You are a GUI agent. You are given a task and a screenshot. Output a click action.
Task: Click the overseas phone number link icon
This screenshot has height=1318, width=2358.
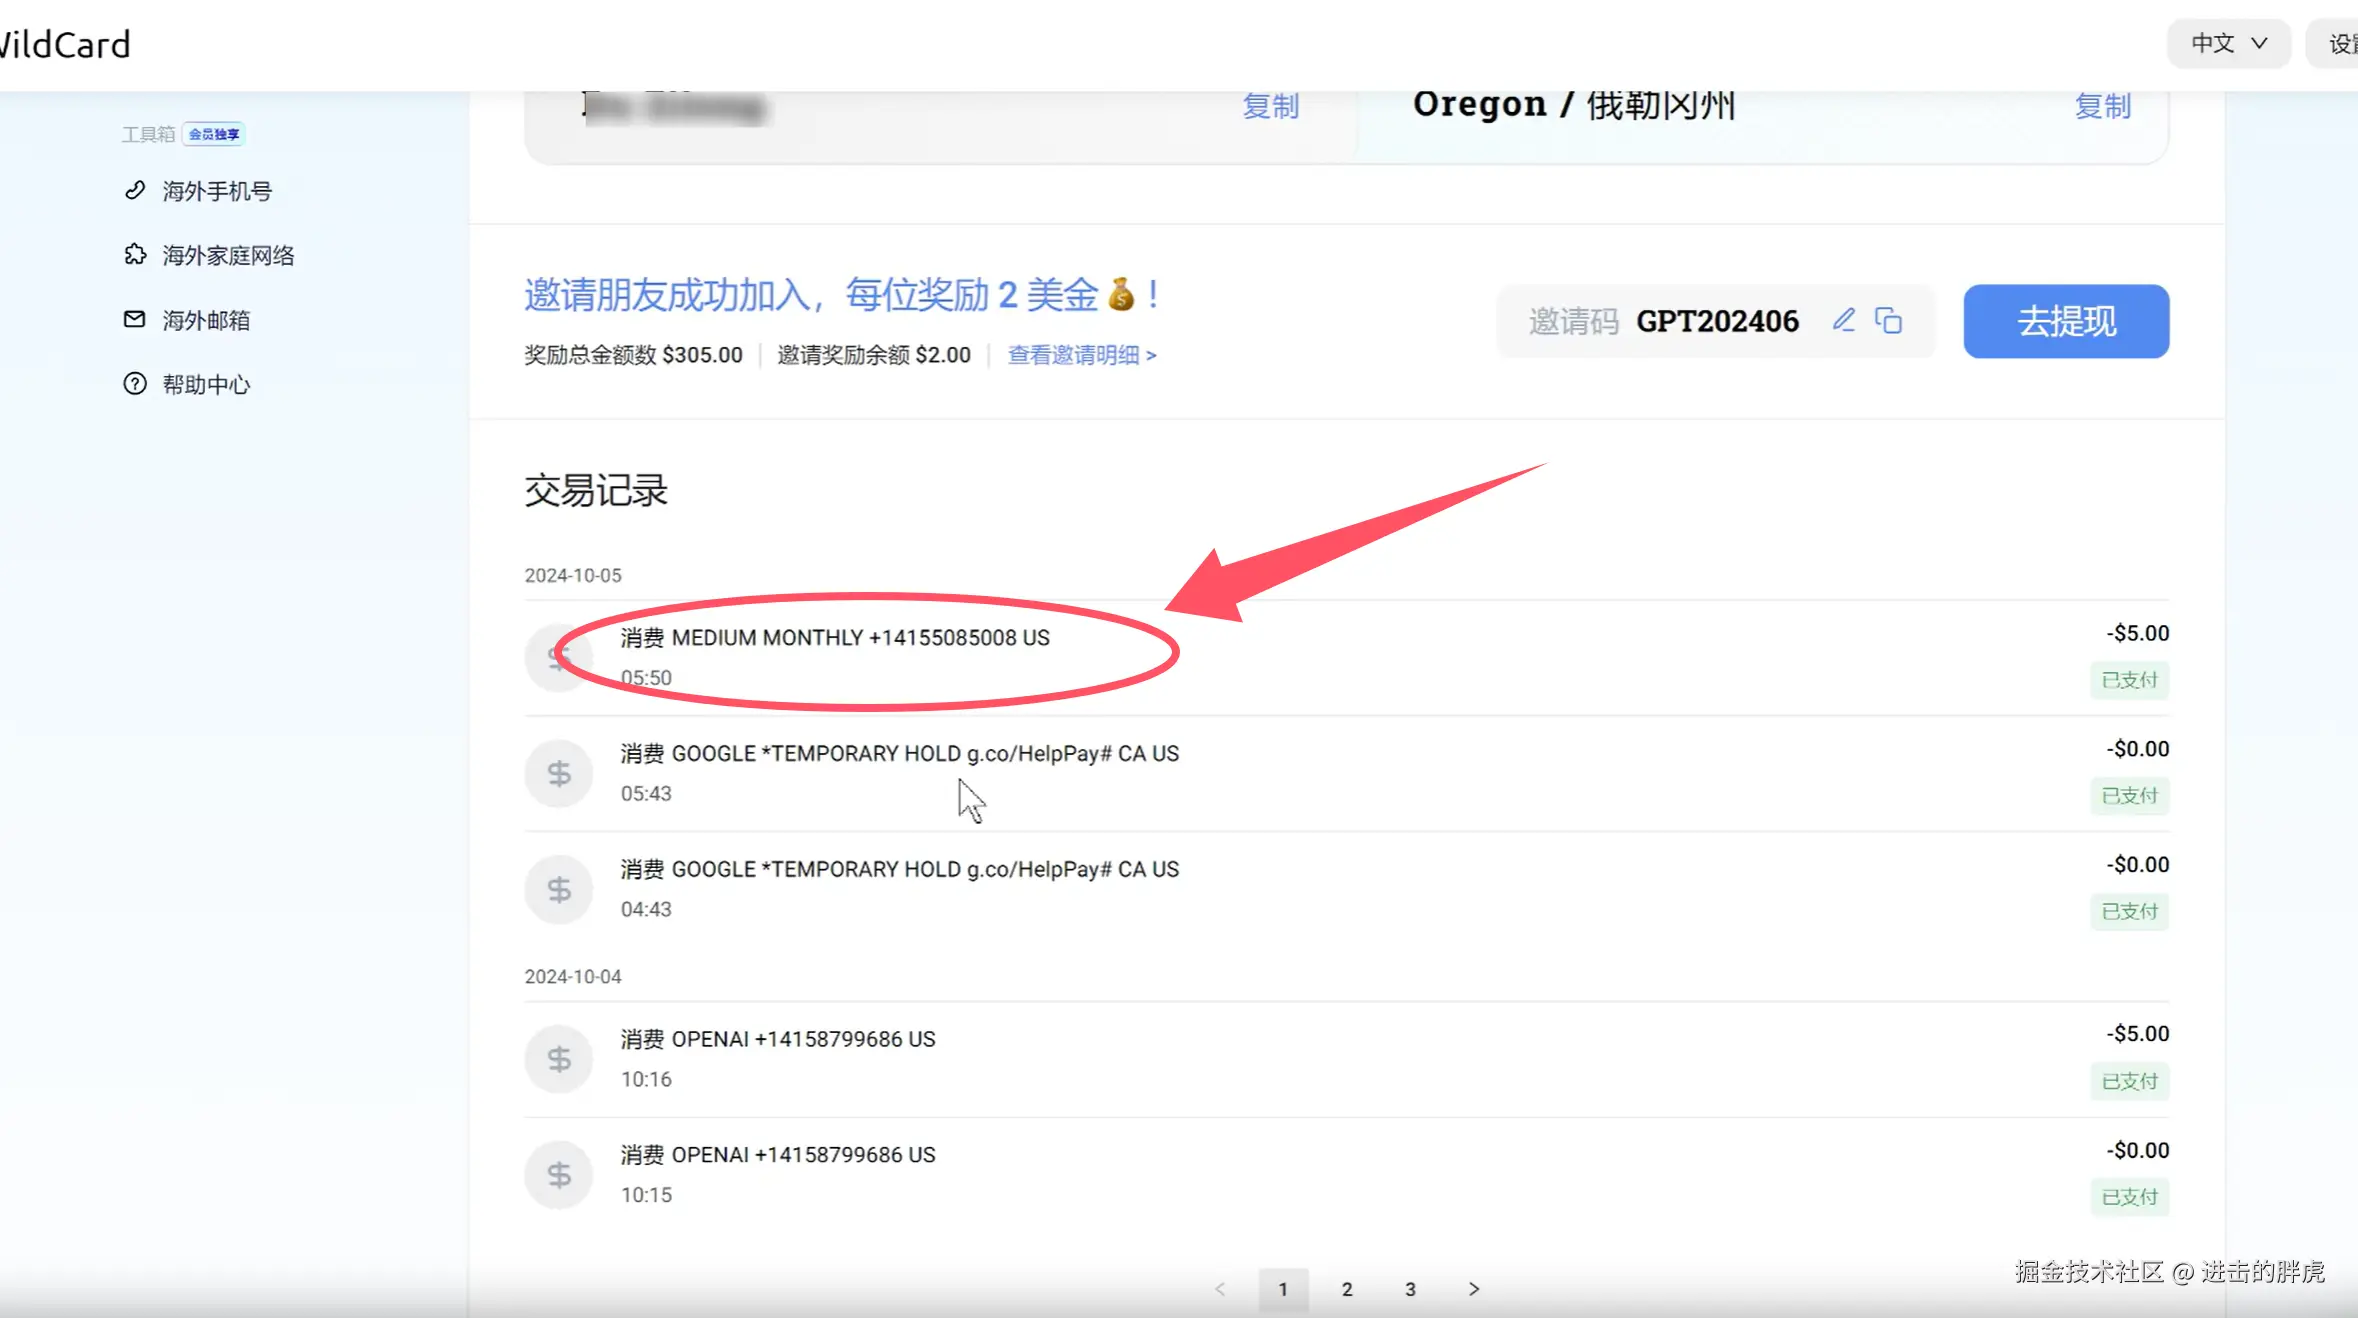pos(135,190)
